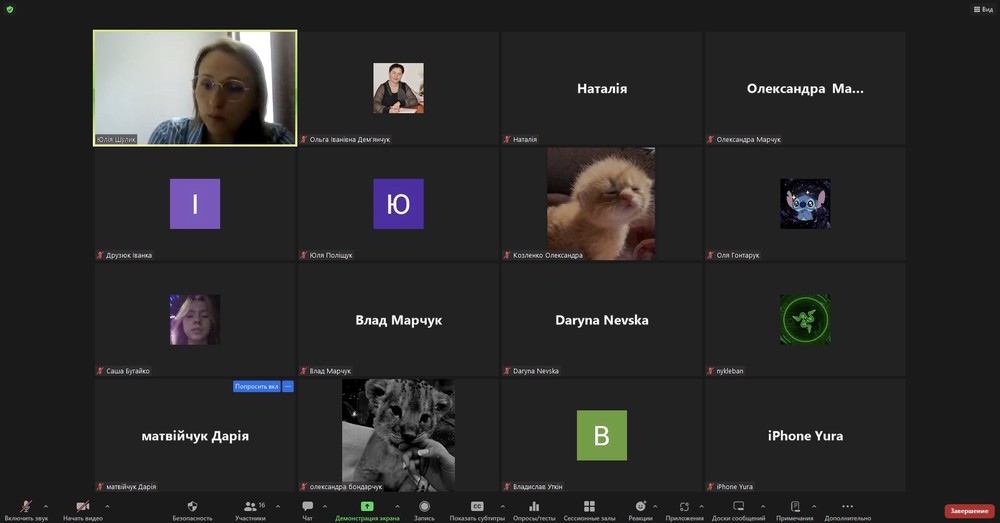This screenshot has width=1000, height=523.
Task: Open share options arrow beside Демонстрация экрана
Action: (397, 506)
